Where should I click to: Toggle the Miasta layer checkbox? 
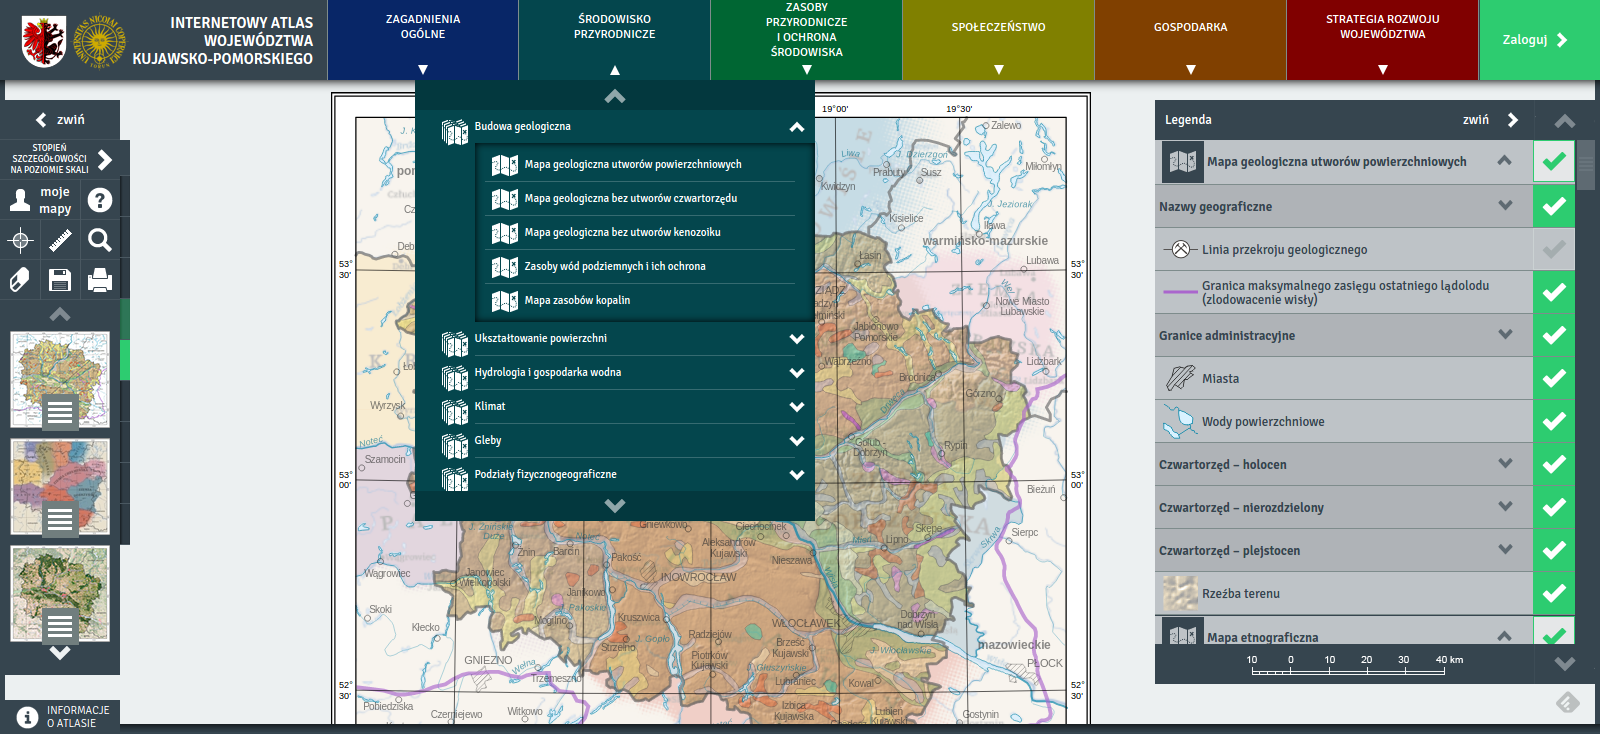[1553, 379]
